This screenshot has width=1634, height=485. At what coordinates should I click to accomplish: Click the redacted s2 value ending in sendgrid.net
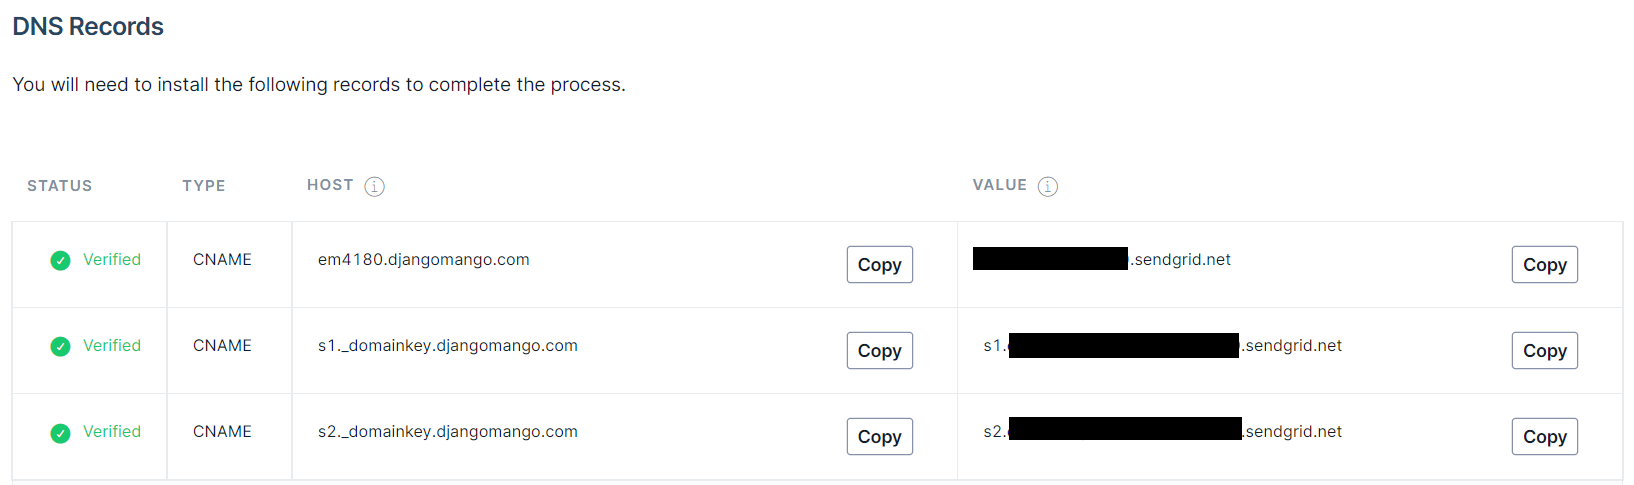click(x=1163, y=431)
